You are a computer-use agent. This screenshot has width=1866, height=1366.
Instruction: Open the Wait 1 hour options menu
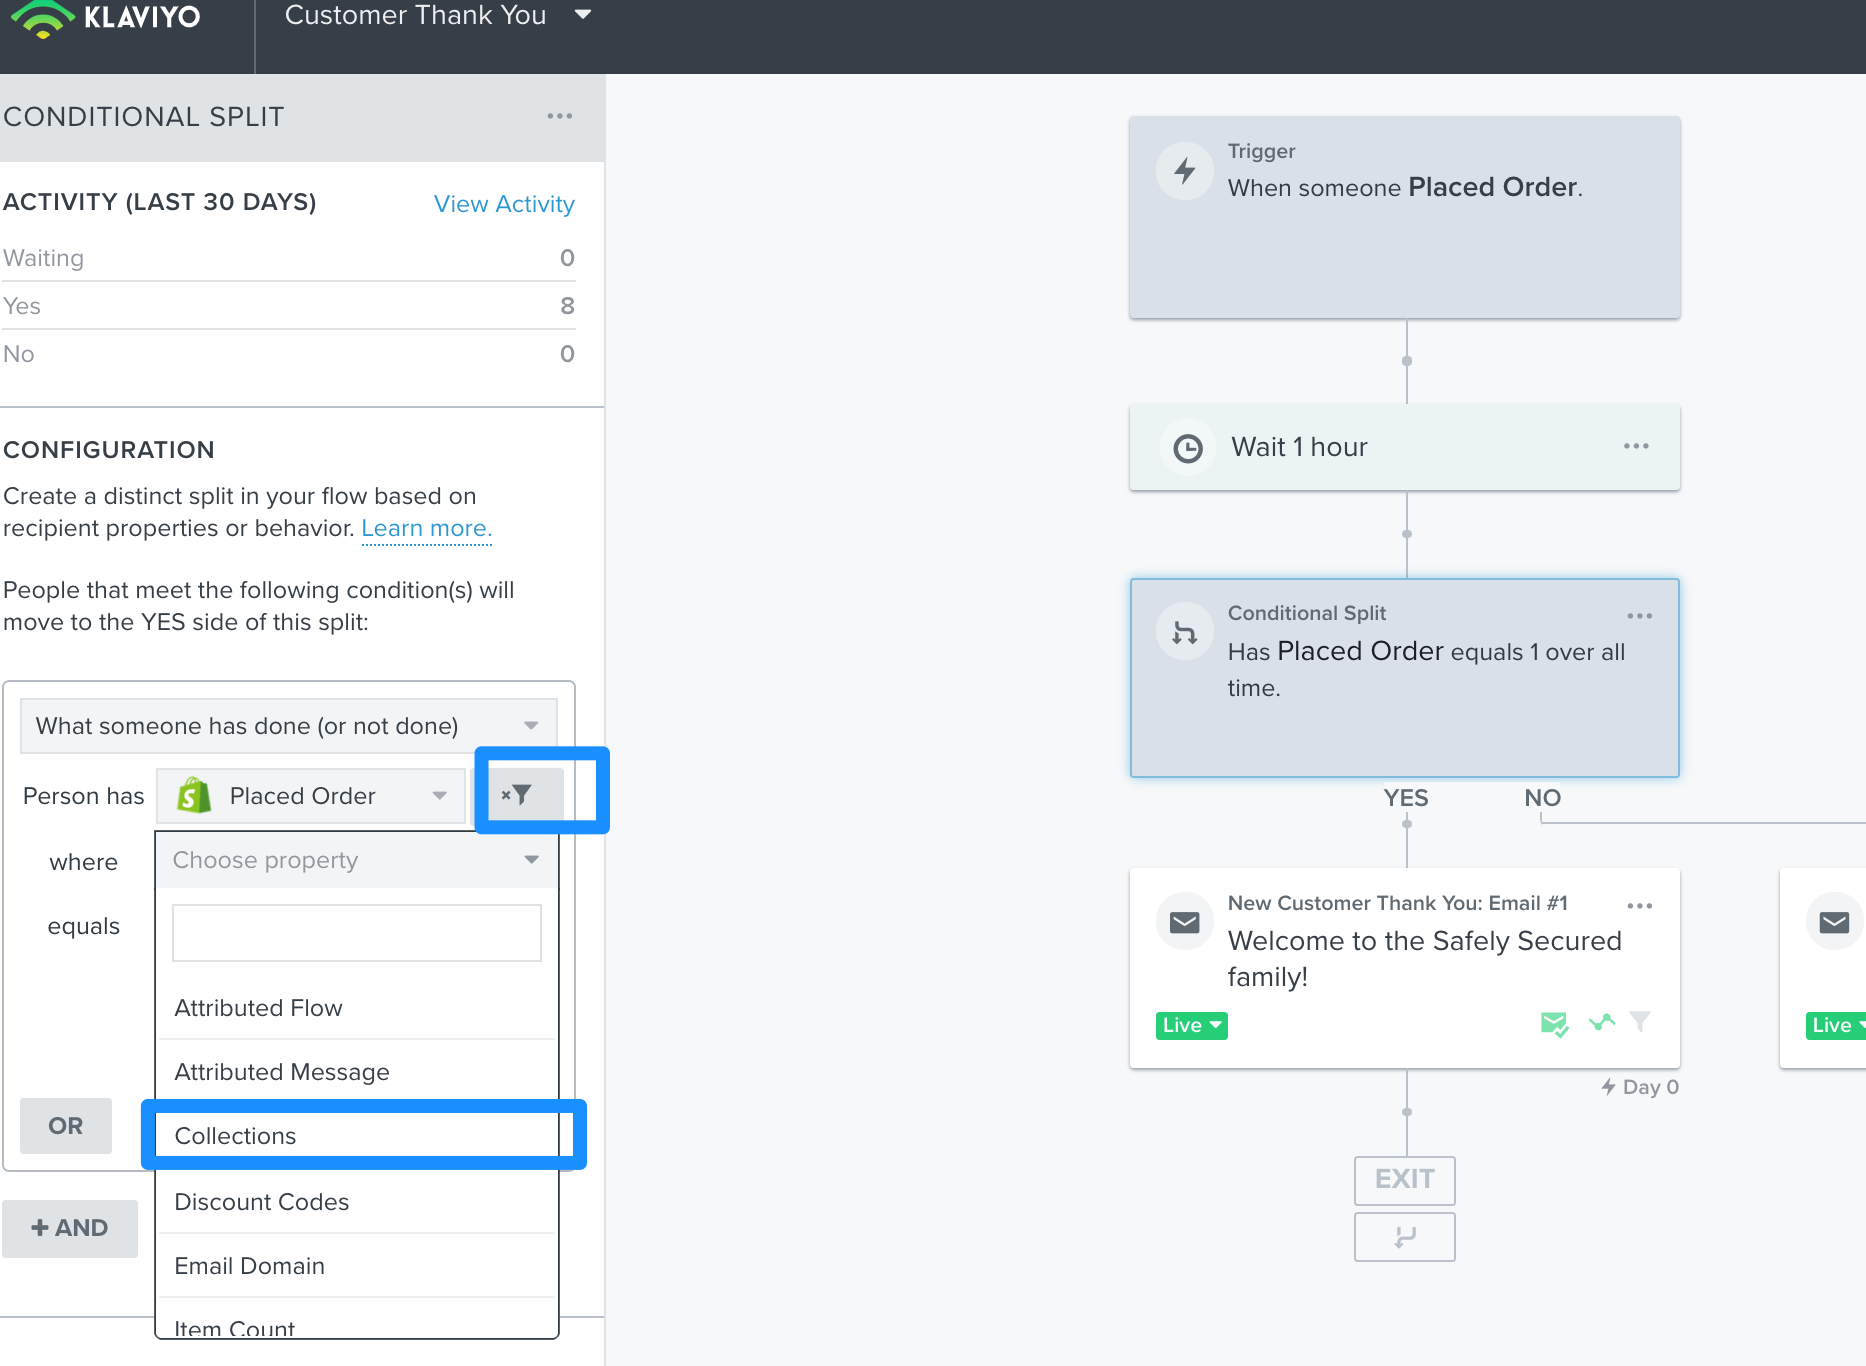(1636, 446)
